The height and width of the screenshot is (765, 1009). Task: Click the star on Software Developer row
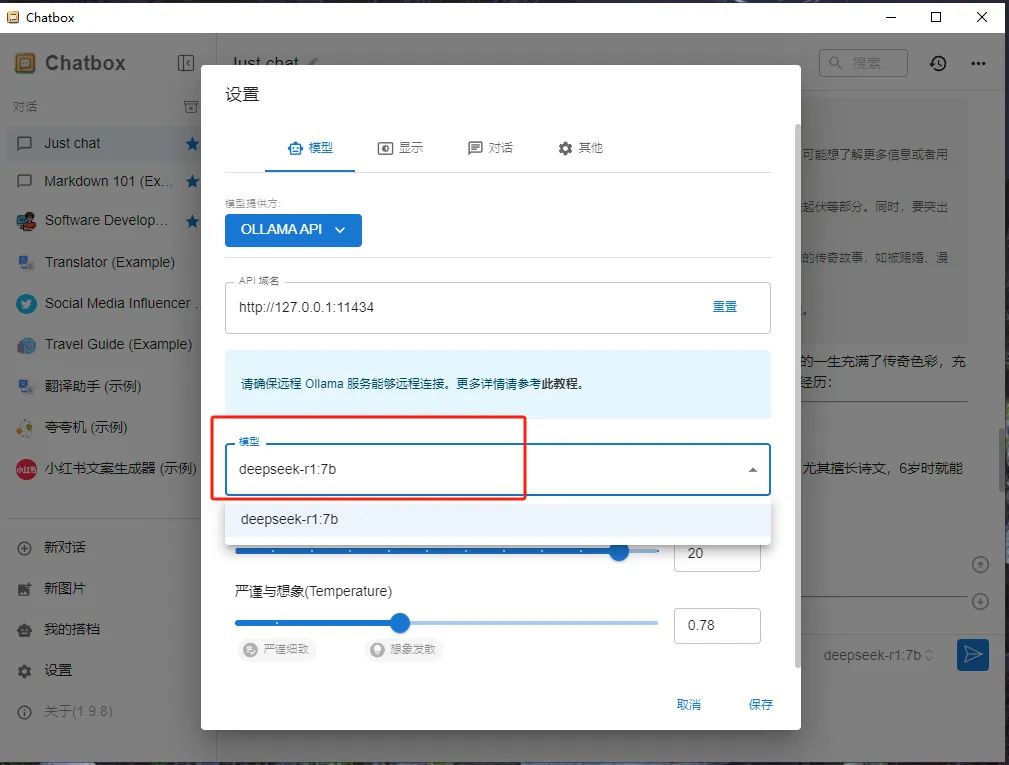pos(192,221)
